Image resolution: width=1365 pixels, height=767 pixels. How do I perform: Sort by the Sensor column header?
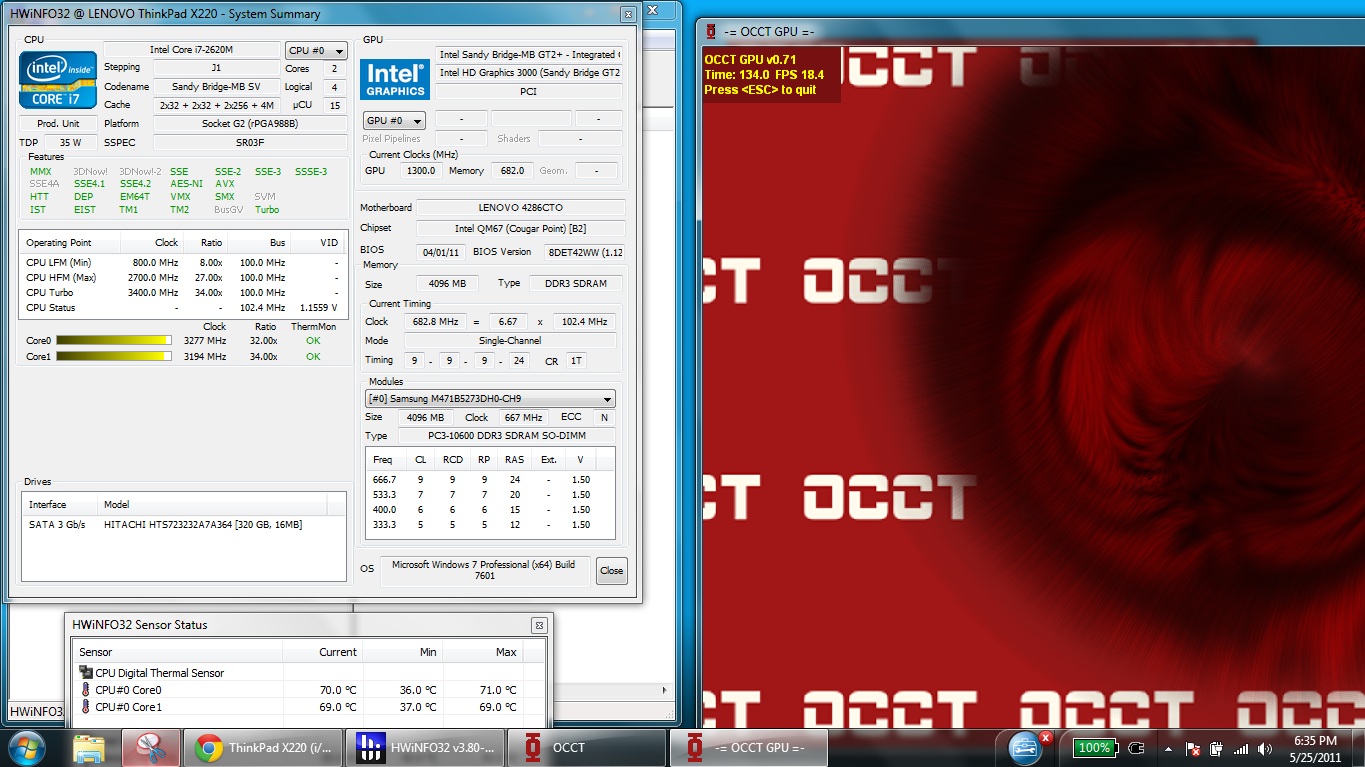coord(177,652)
